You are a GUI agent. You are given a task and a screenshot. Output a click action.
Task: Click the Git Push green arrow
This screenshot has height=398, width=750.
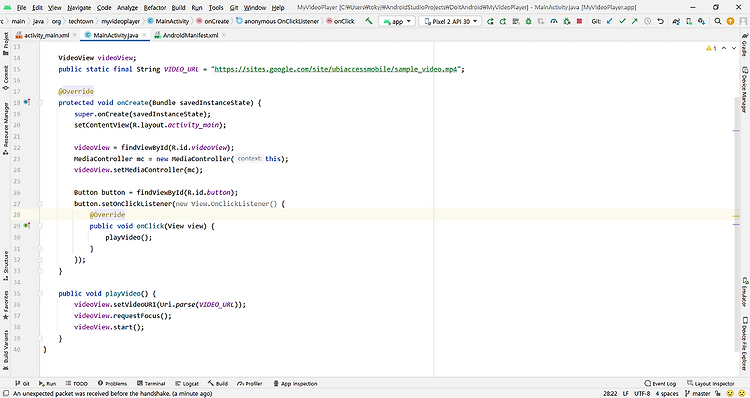pos(635,21)
